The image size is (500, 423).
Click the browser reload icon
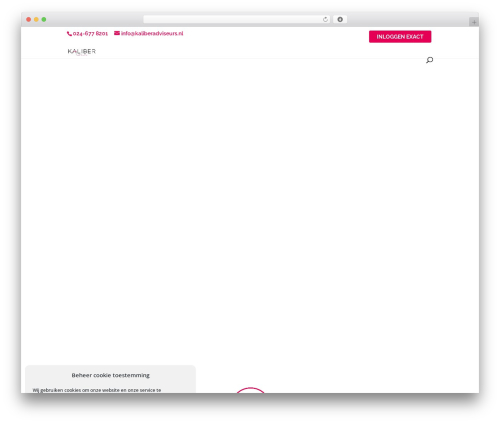coord(325,20)
